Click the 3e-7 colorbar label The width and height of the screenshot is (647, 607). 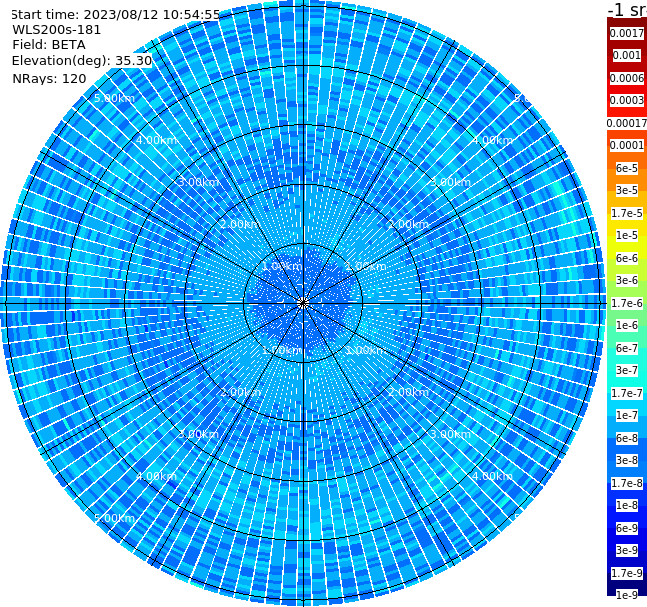pyautogui.click(x=627, y=370)
